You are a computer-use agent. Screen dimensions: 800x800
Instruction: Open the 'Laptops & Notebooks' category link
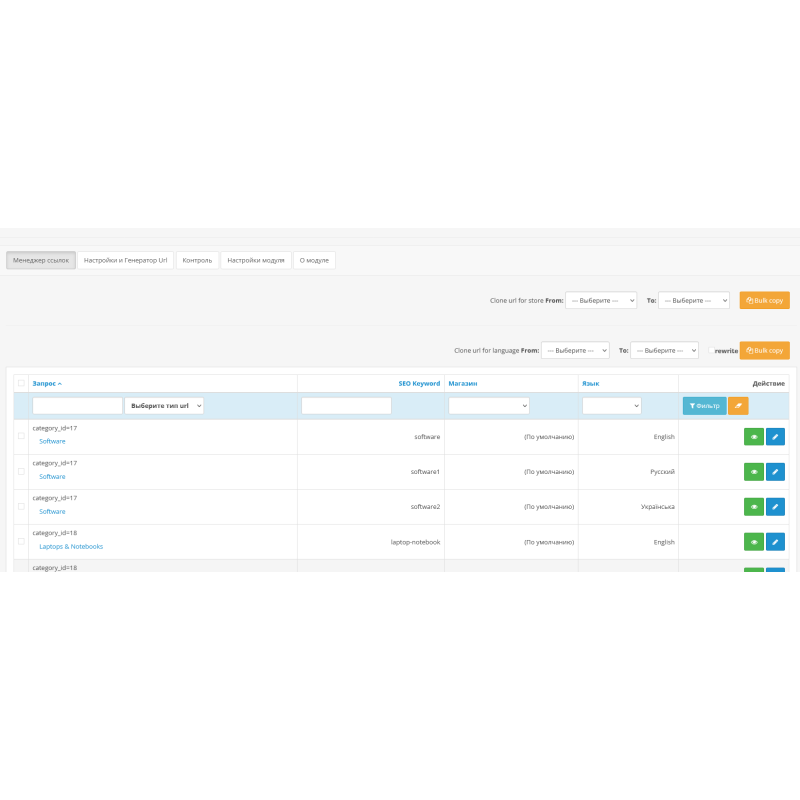[x=71, y=547]
